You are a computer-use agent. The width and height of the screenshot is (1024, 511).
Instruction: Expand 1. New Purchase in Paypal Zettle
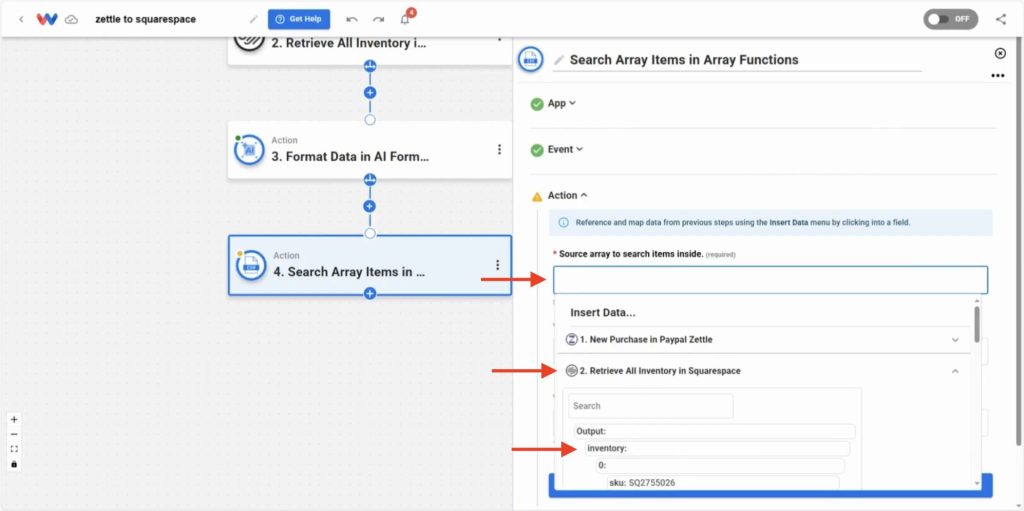[763, 340]
